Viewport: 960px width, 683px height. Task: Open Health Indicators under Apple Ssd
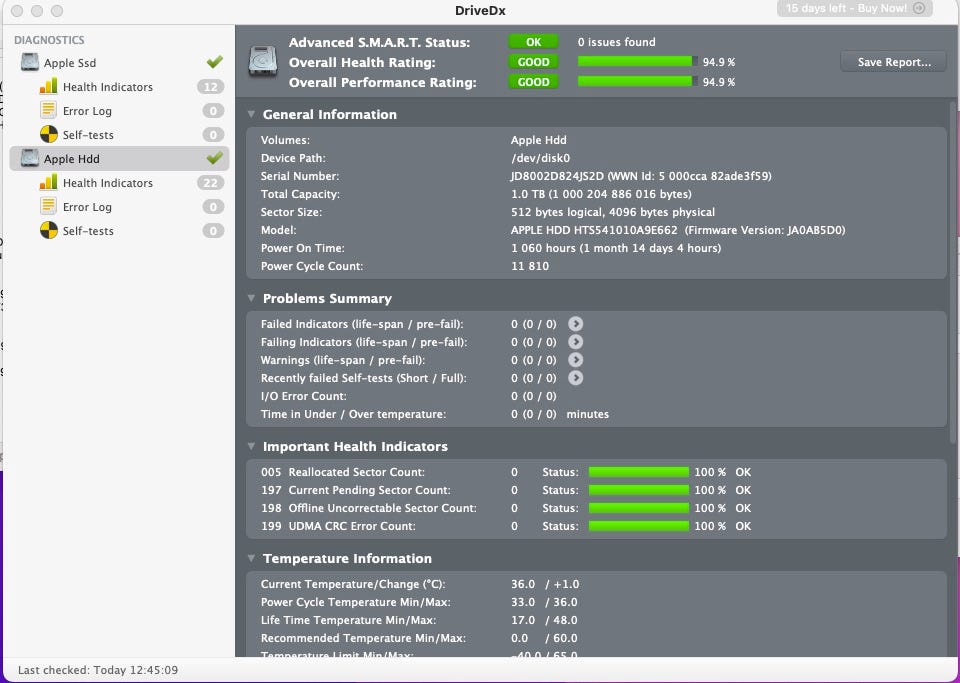[x=107, y=87]
